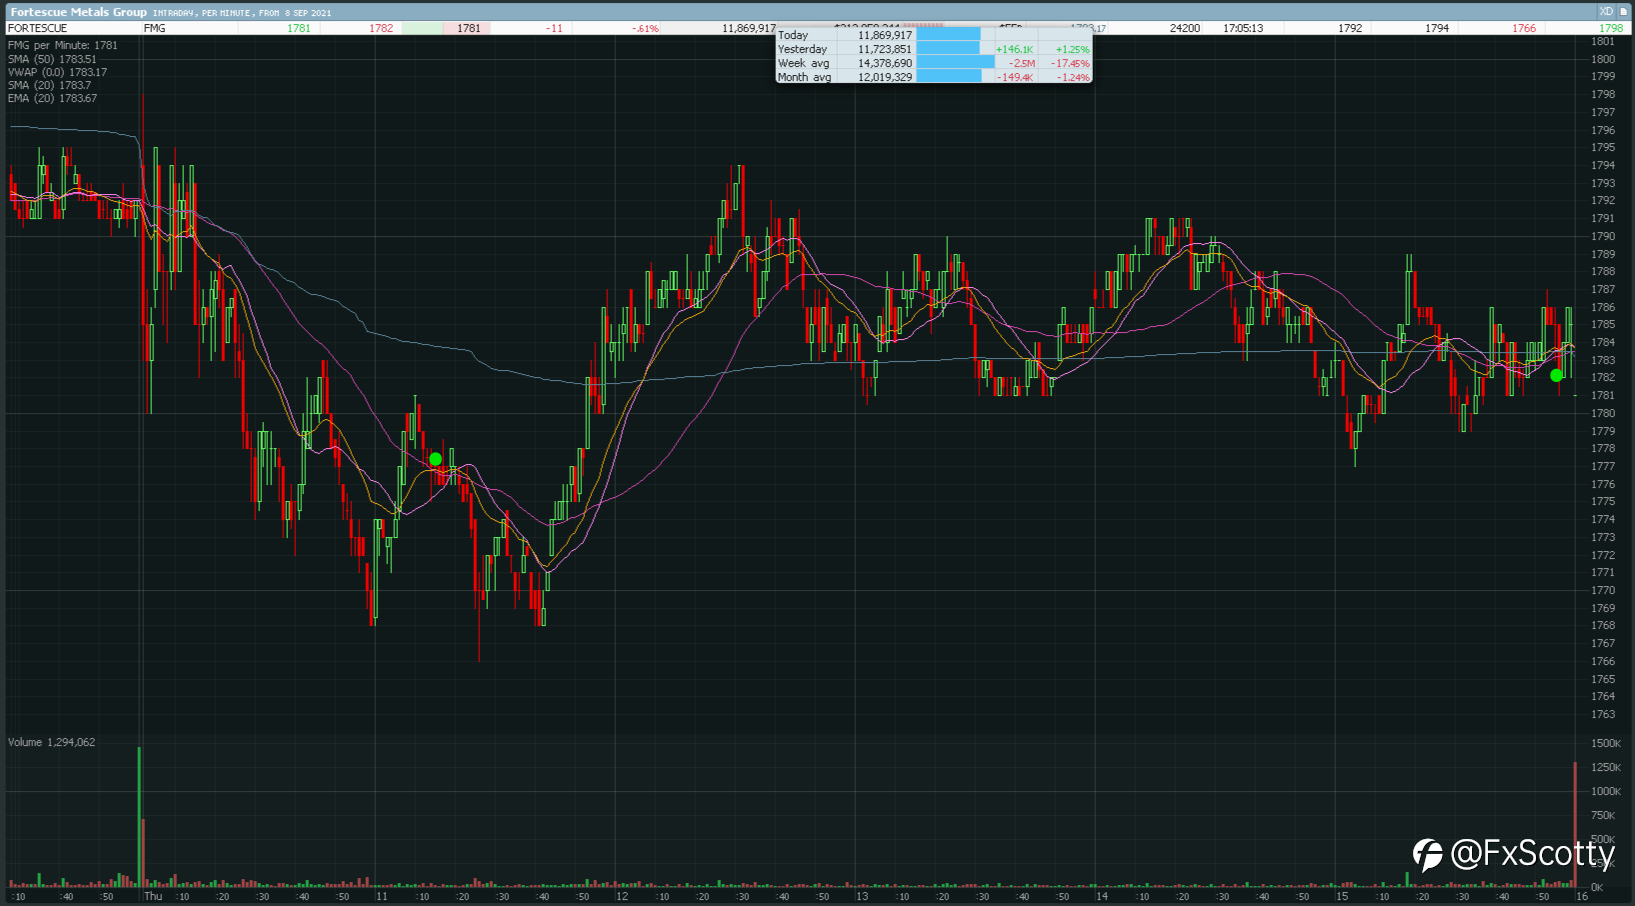
Task: Click the 17:05:13 last trade time
Action: click(1243, 28)
